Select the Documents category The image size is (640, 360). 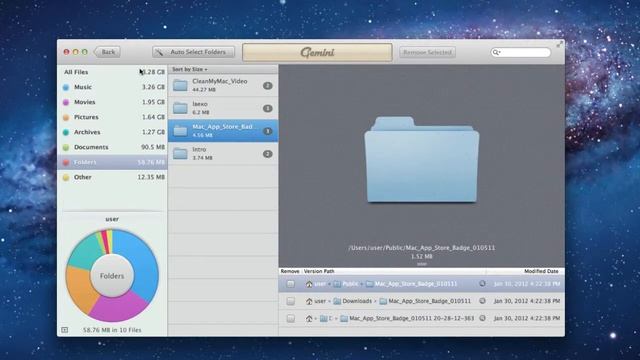tap(112, 147)
